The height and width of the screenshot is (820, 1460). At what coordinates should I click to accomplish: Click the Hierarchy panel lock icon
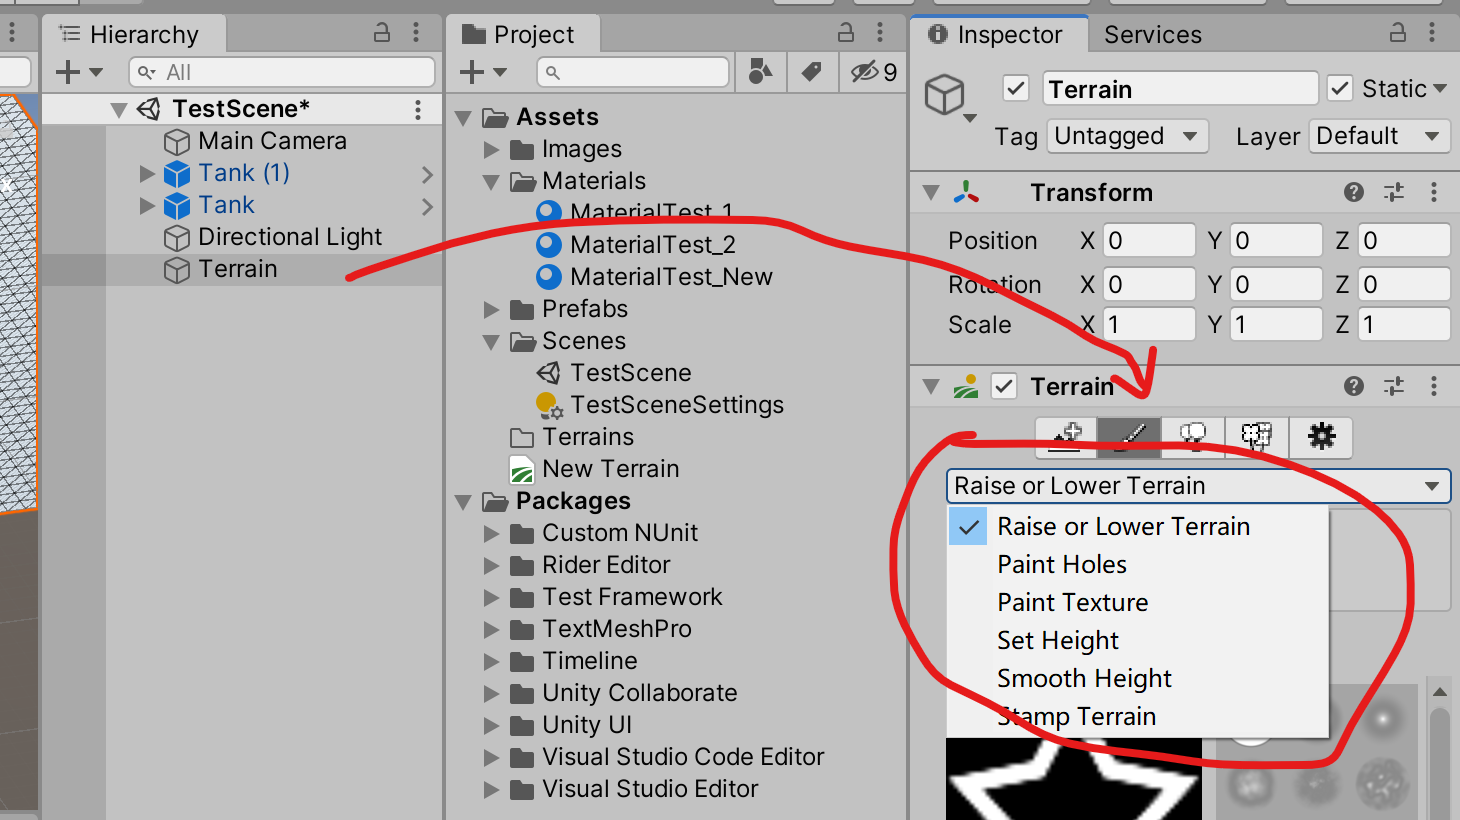coord(382,33)
